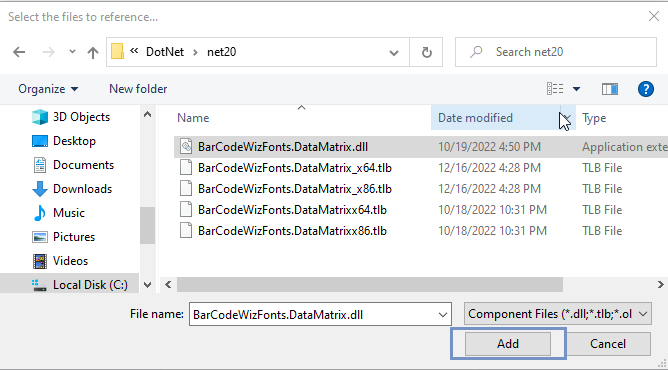
Task: Click the Add button
Action: (508, 344)
